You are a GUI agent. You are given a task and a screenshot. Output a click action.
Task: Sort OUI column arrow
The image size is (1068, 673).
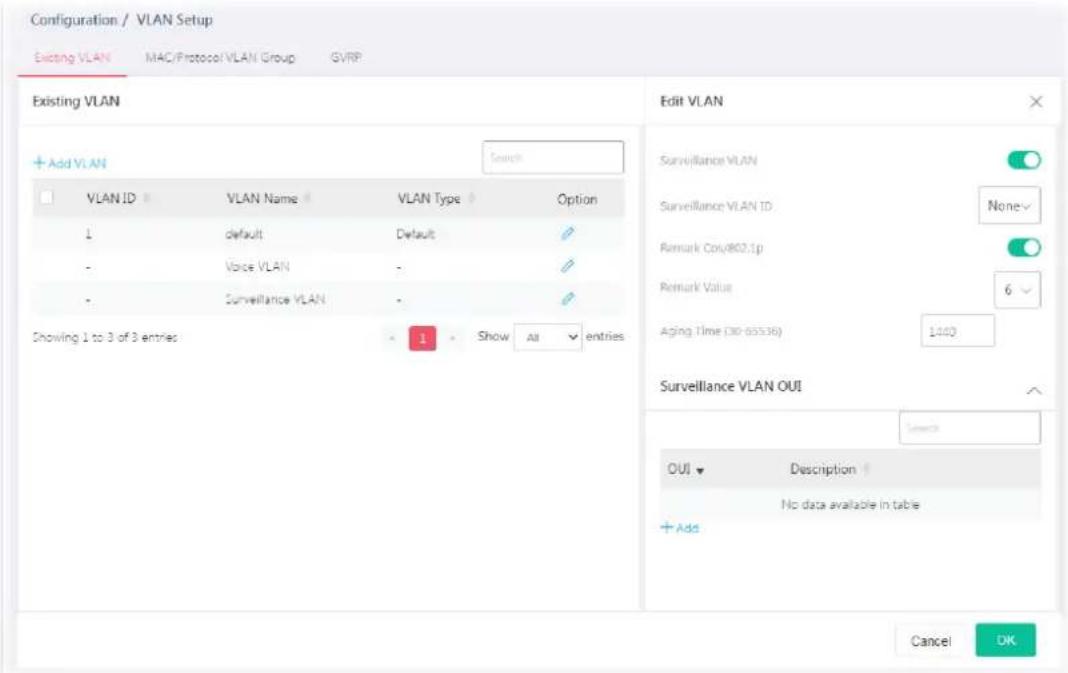[x=700, y=470]
